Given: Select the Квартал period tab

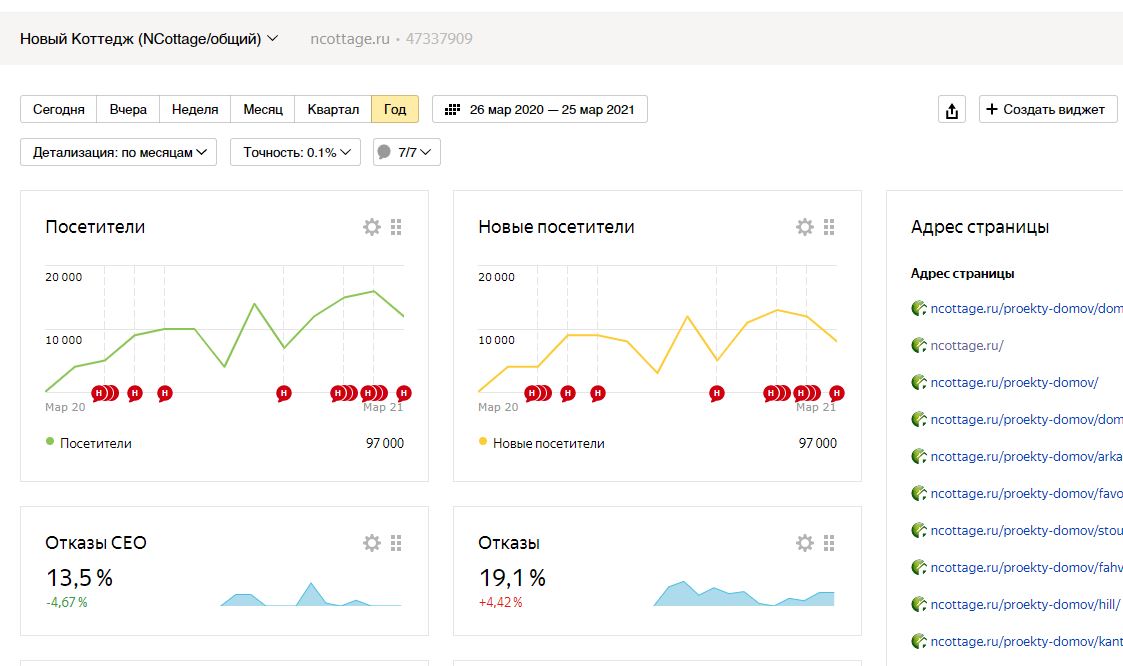Looking at the screenshot, I should click(x=333, y=110).
